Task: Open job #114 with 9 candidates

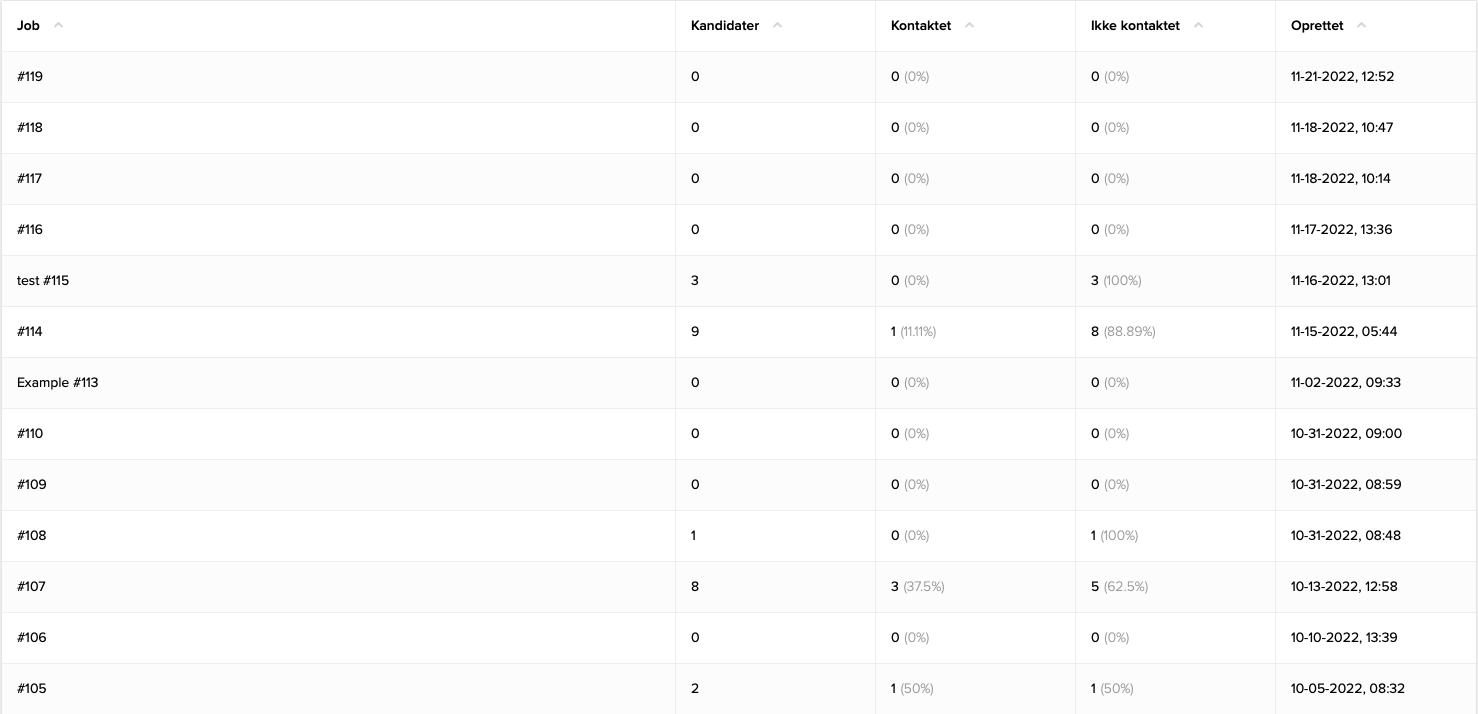Action: (30, 331)
